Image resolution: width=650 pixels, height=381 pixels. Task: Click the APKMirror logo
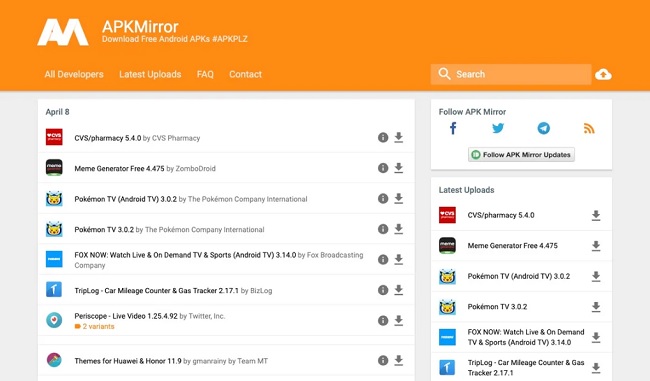63,32
